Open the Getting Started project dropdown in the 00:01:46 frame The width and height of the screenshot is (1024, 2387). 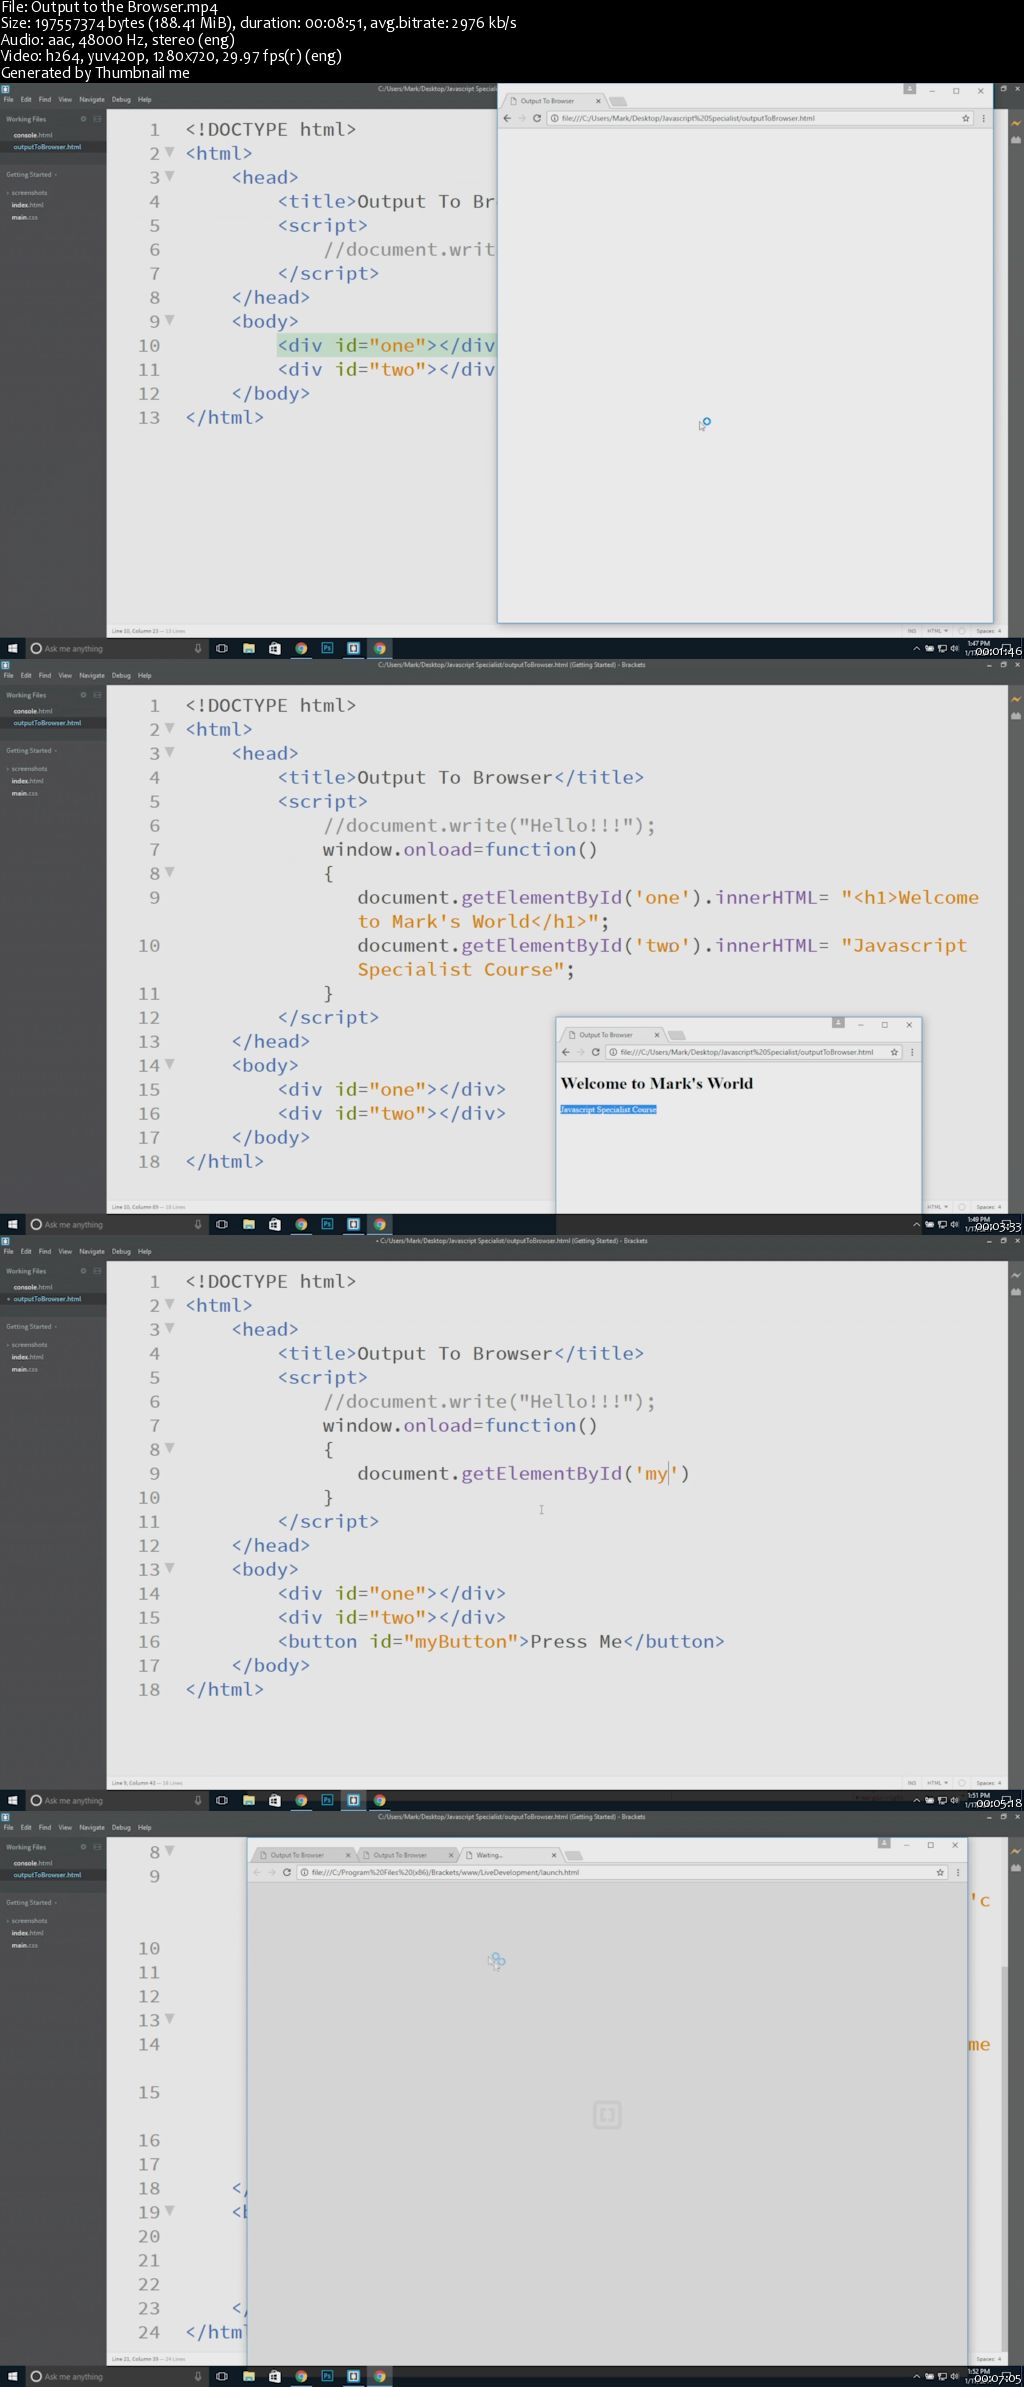(31, 174)
